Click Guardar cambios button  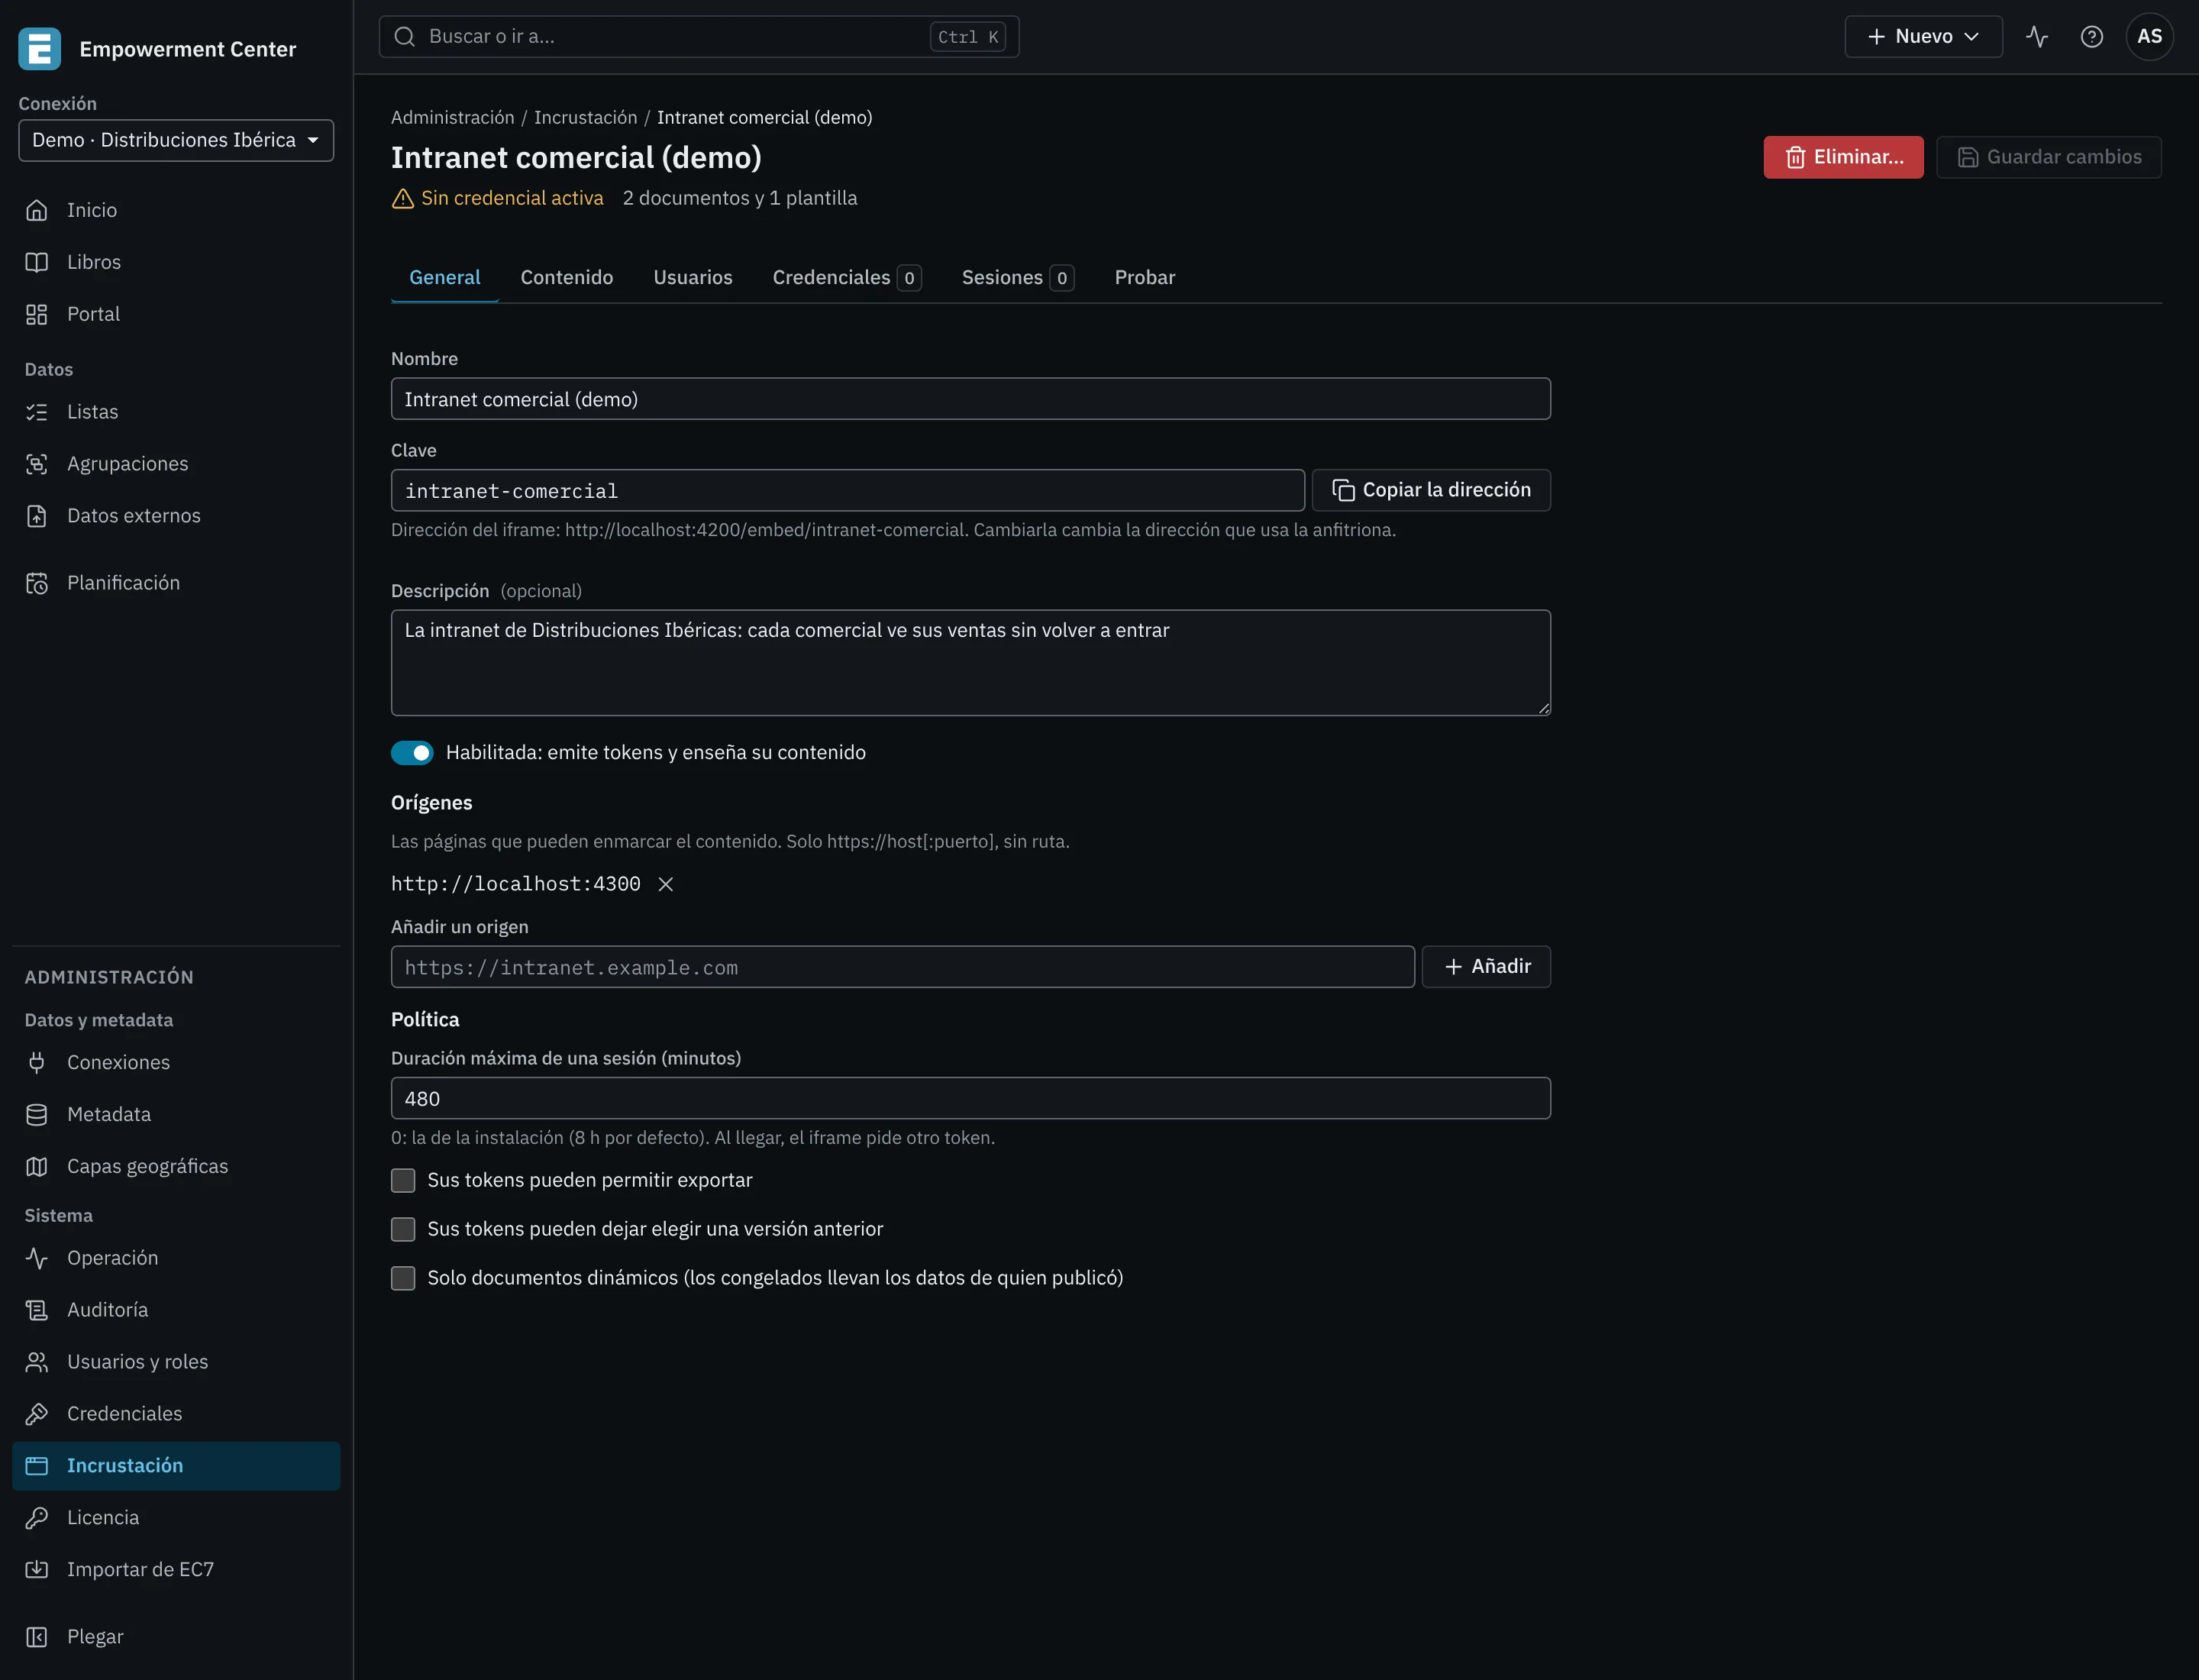click(x=2049, y=158)
